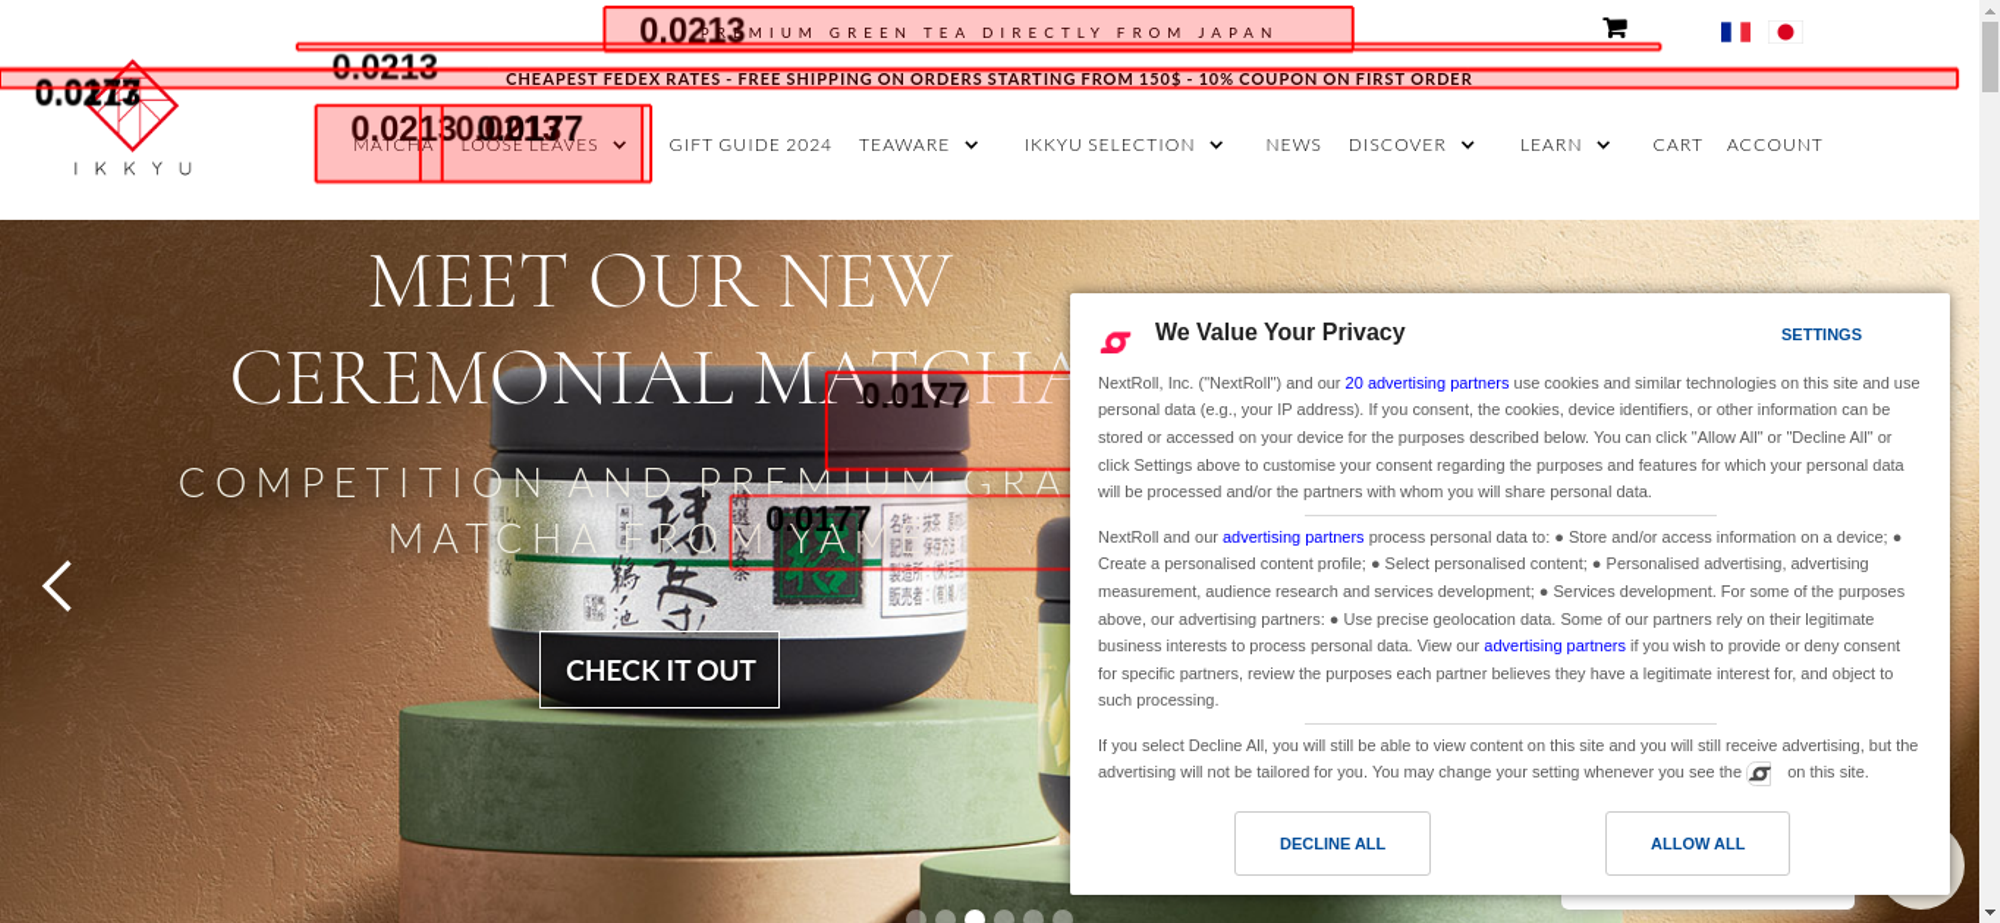Click the IKKYU diamond logo
The image size is (2000, 923).
point(132,106)
